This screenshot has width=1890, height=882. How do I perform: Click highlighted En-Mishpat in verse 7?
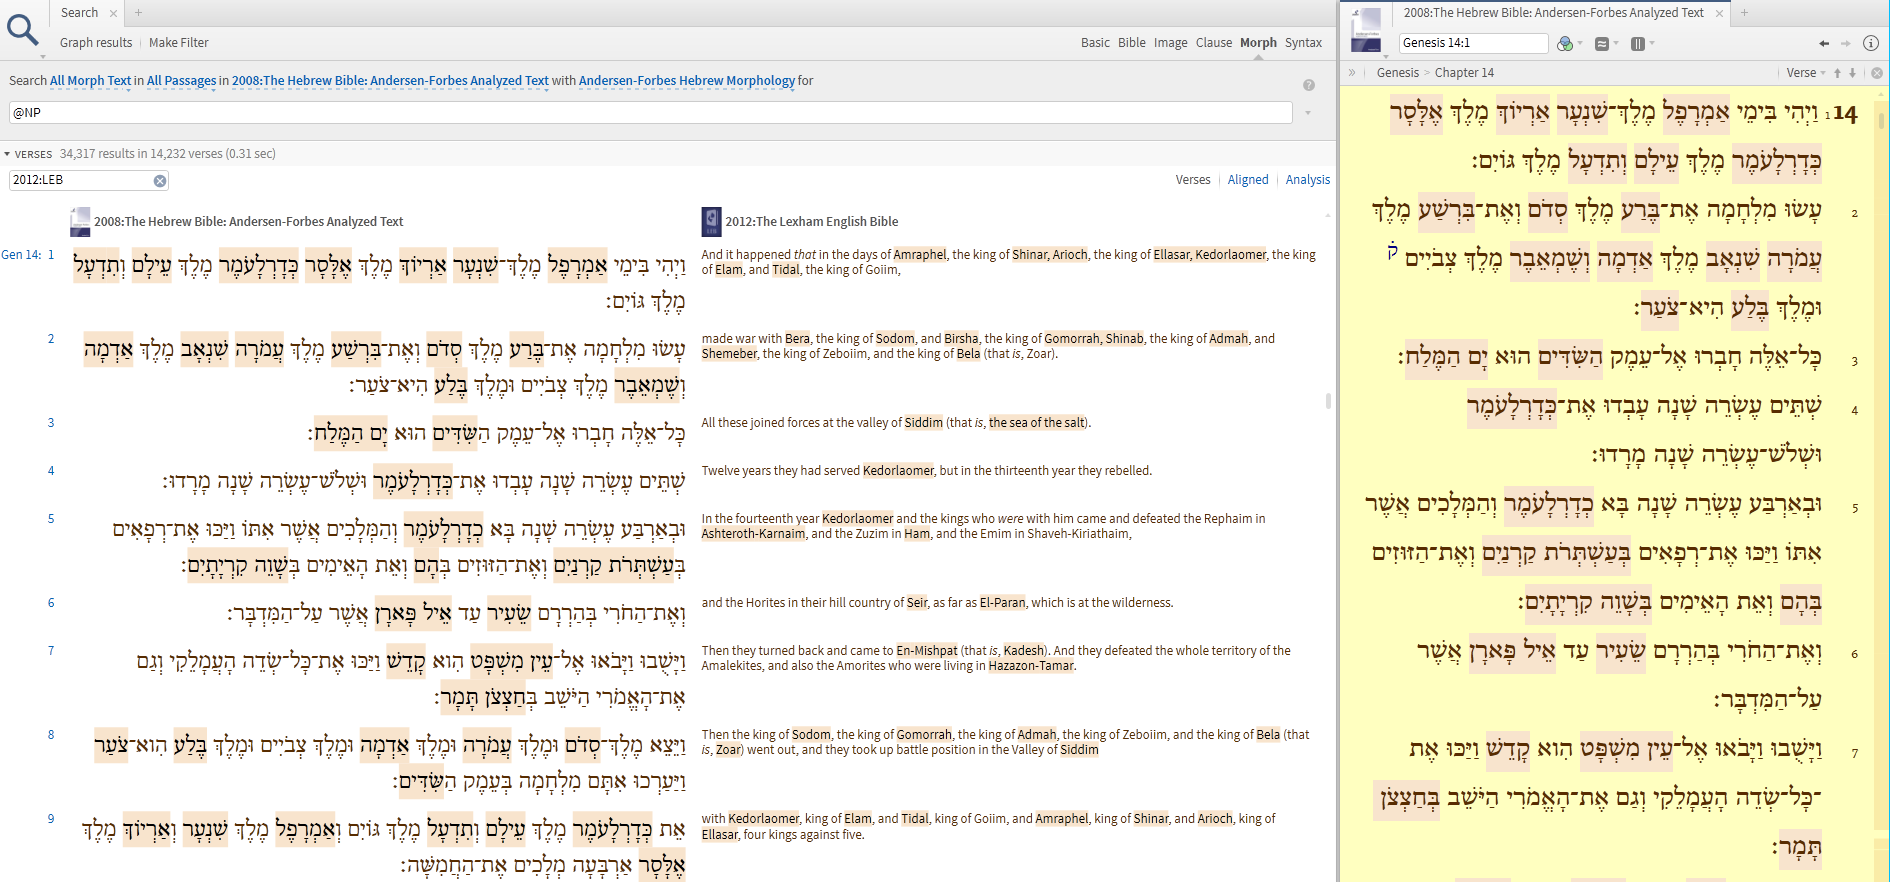(x=927, y=651)
